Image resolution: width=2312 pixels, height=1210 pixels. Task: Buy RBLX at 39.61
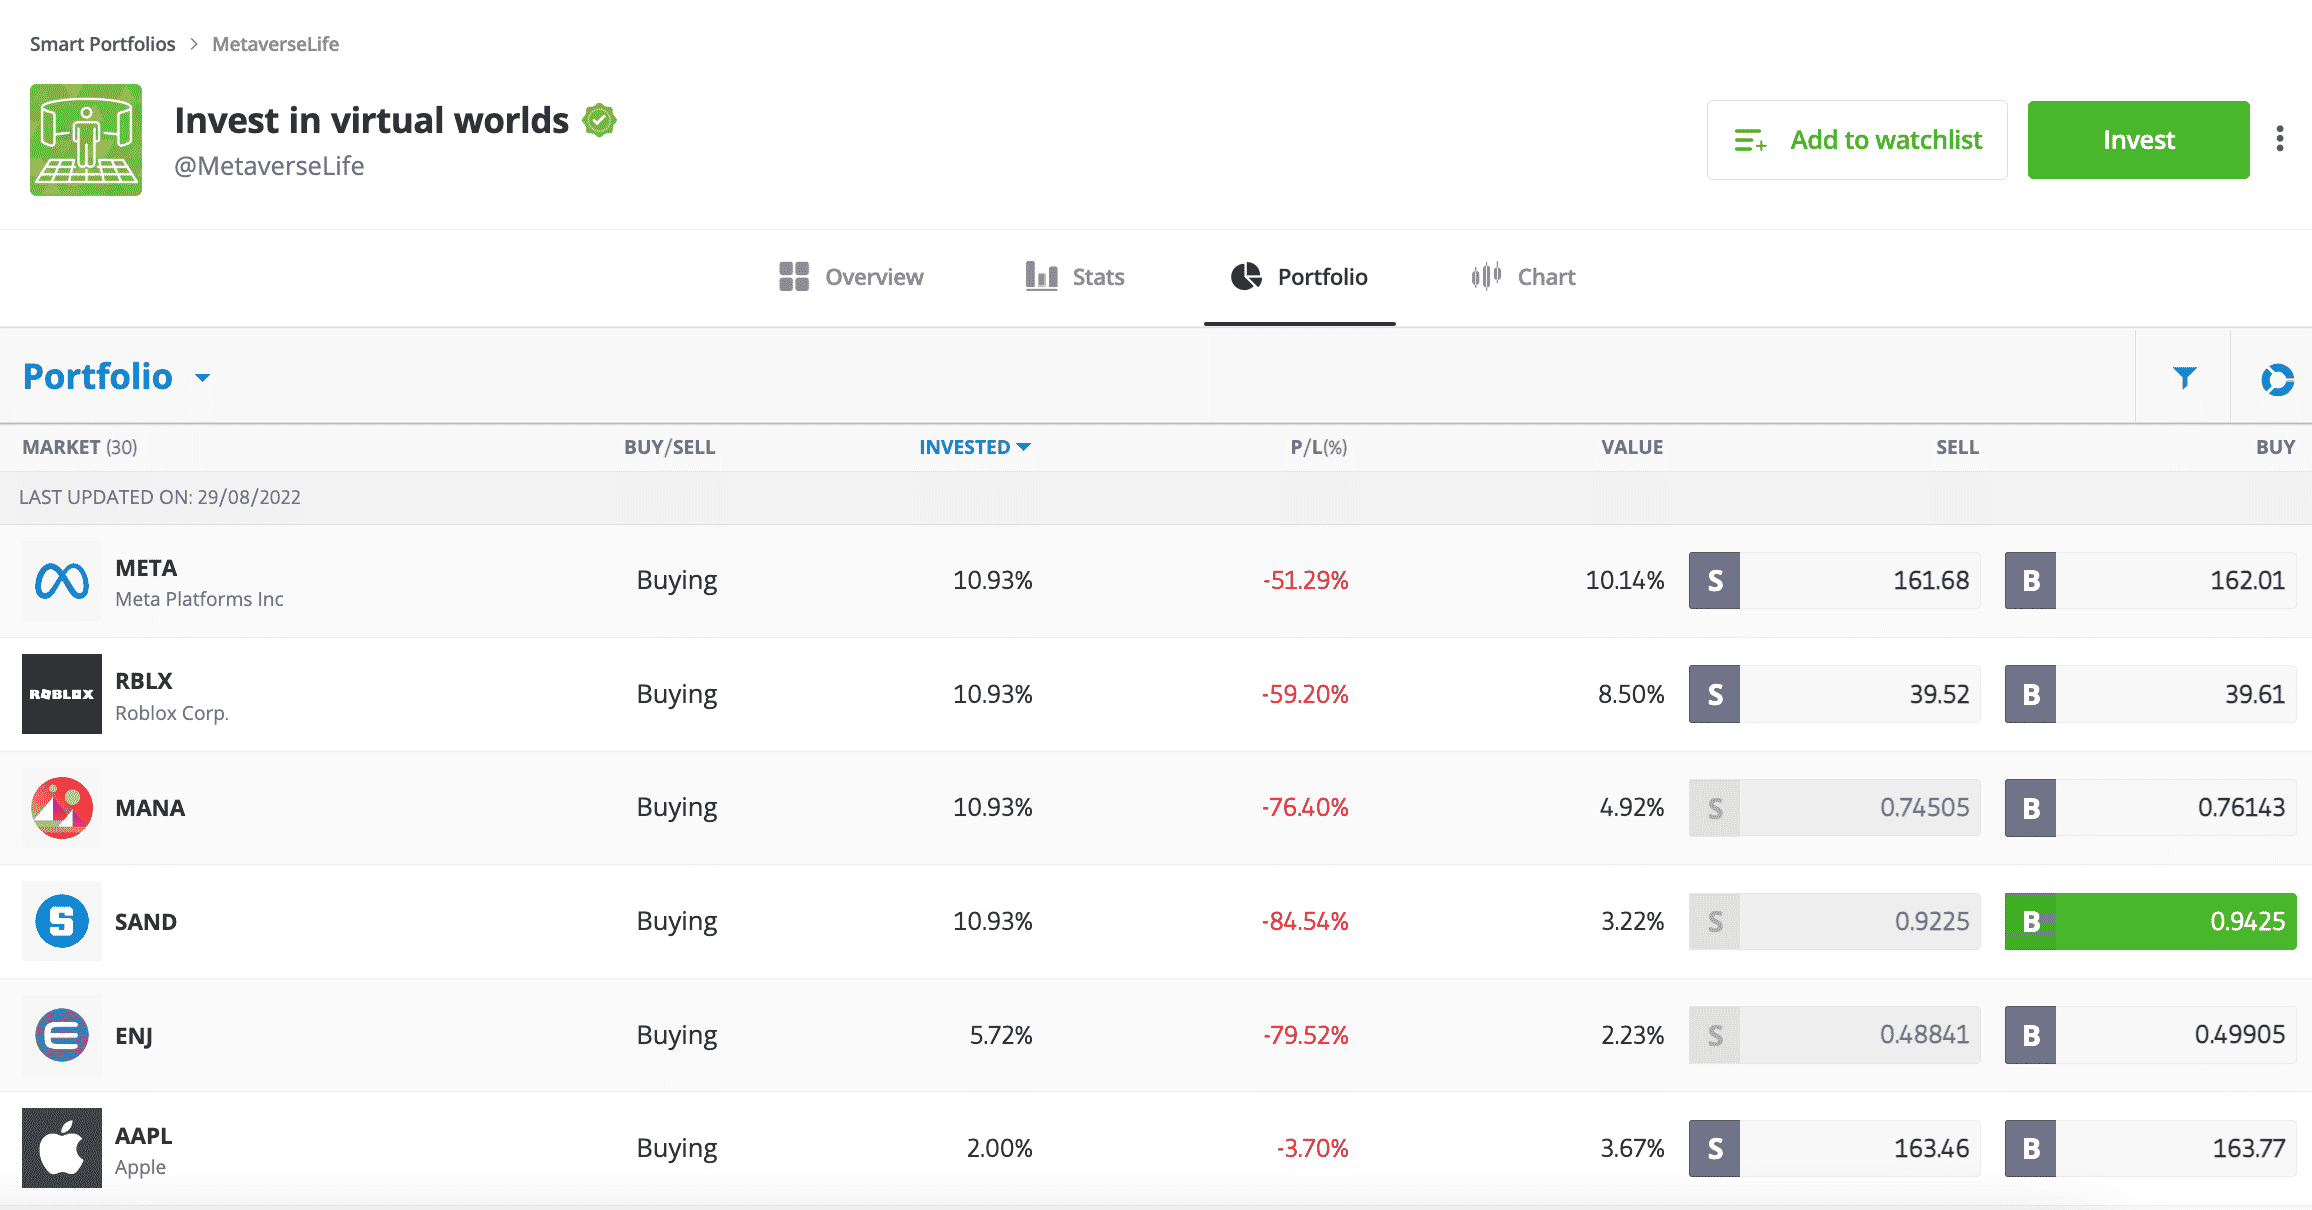pos(2151,694)
